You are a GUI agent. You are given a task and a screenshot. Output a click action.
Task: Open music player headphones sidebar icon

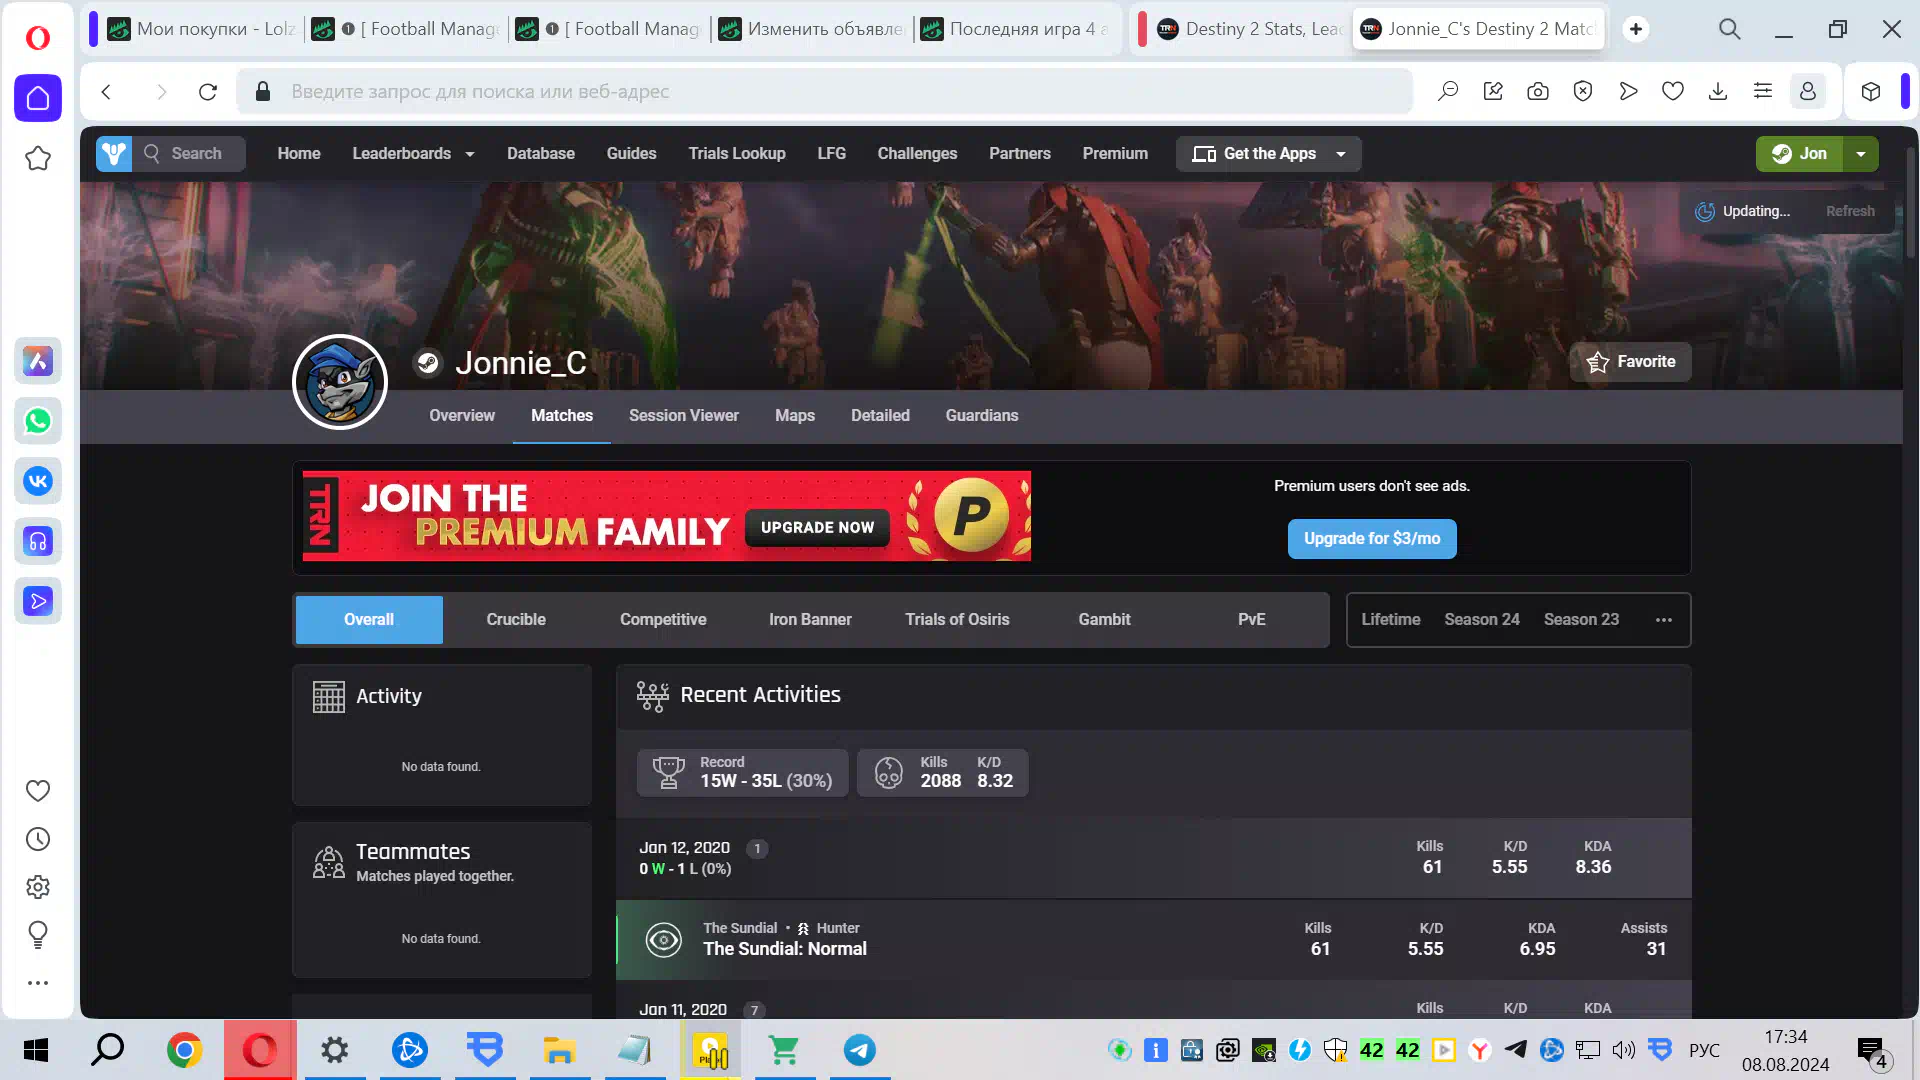pos(38,541)
